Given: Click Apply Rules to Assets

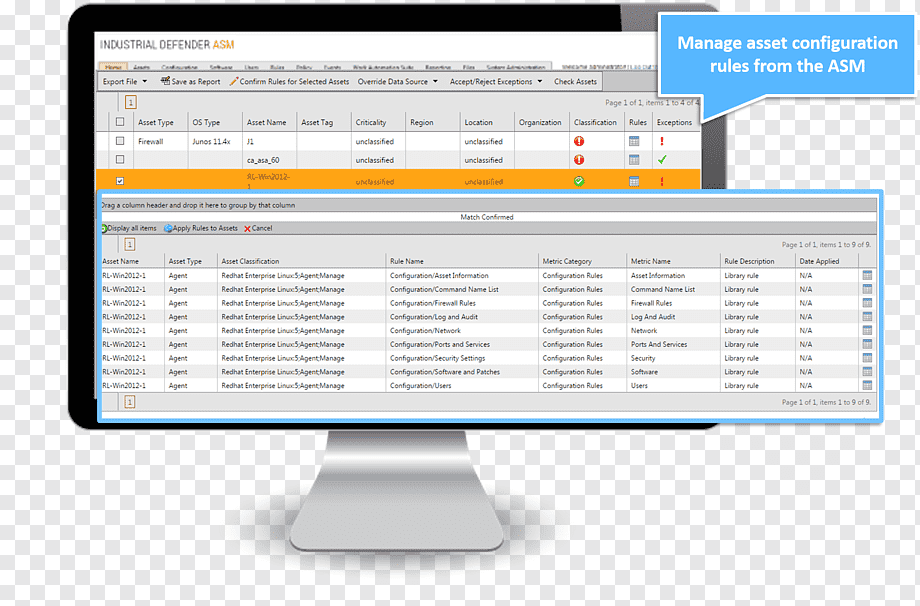Looking at the screenshot, I should point(201,228).
